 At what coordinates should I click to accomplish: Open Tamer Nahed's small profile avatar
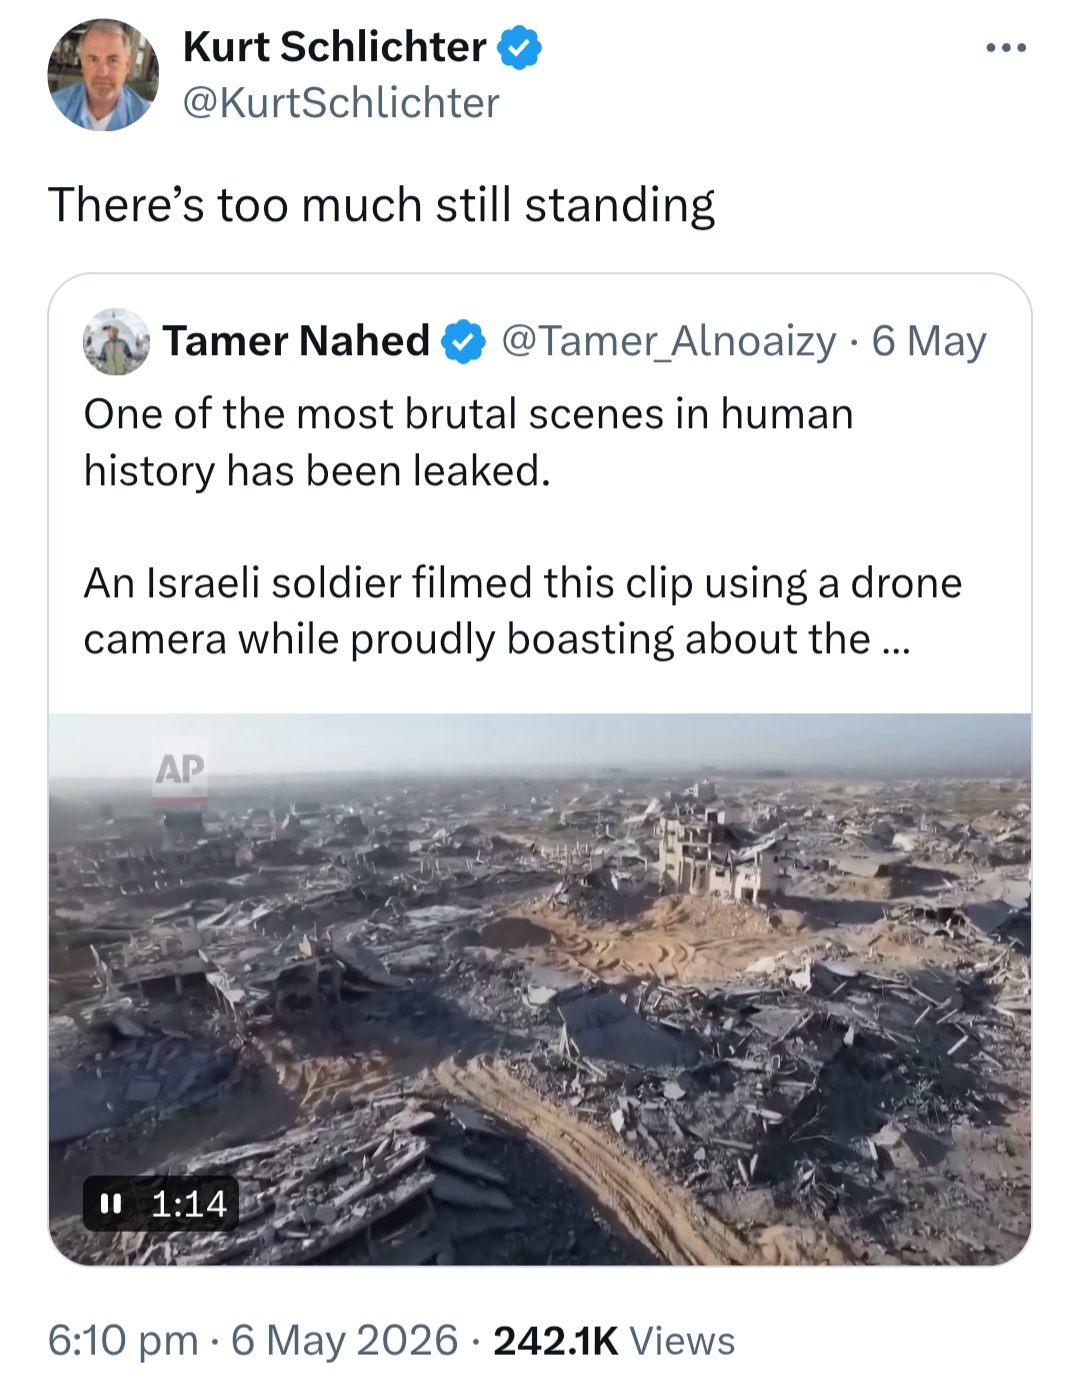117,341
